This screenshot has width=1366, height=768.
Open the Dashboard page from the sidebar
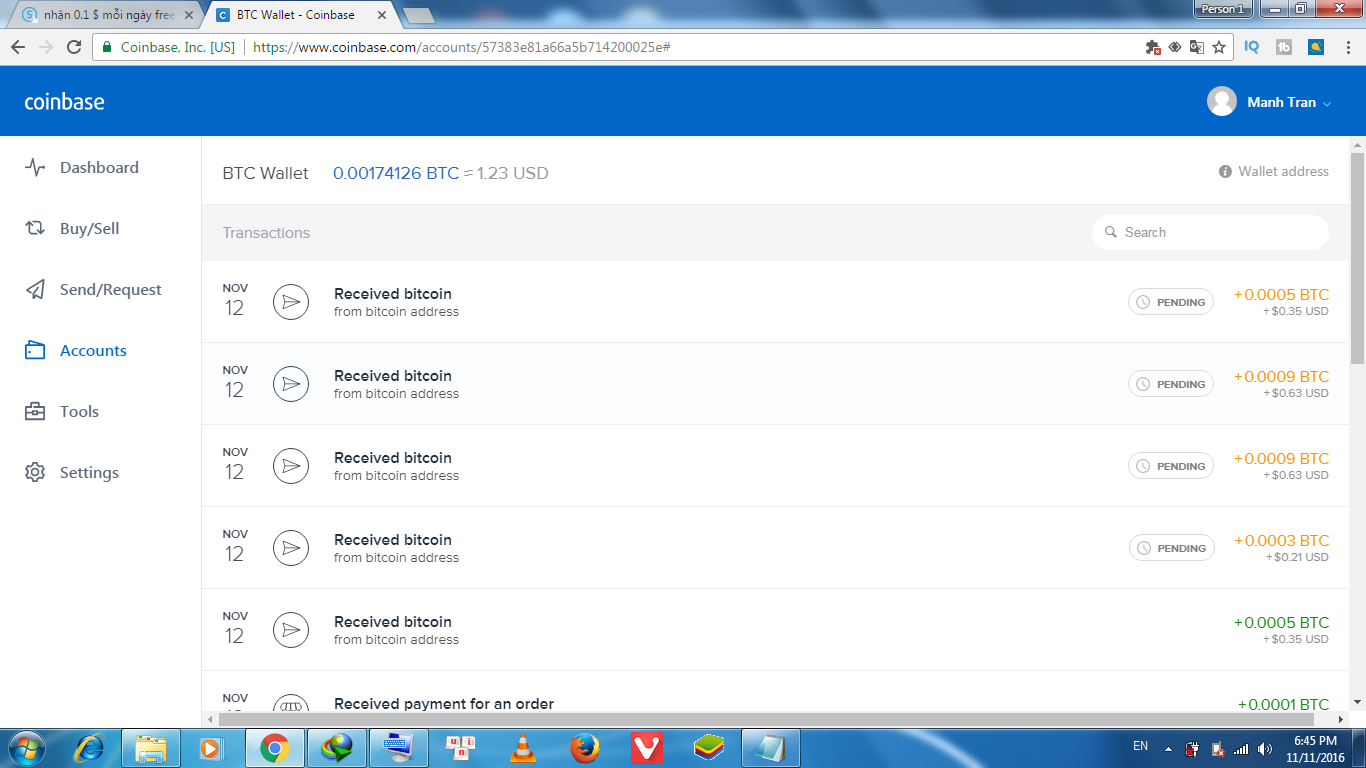tap(81, 168)
